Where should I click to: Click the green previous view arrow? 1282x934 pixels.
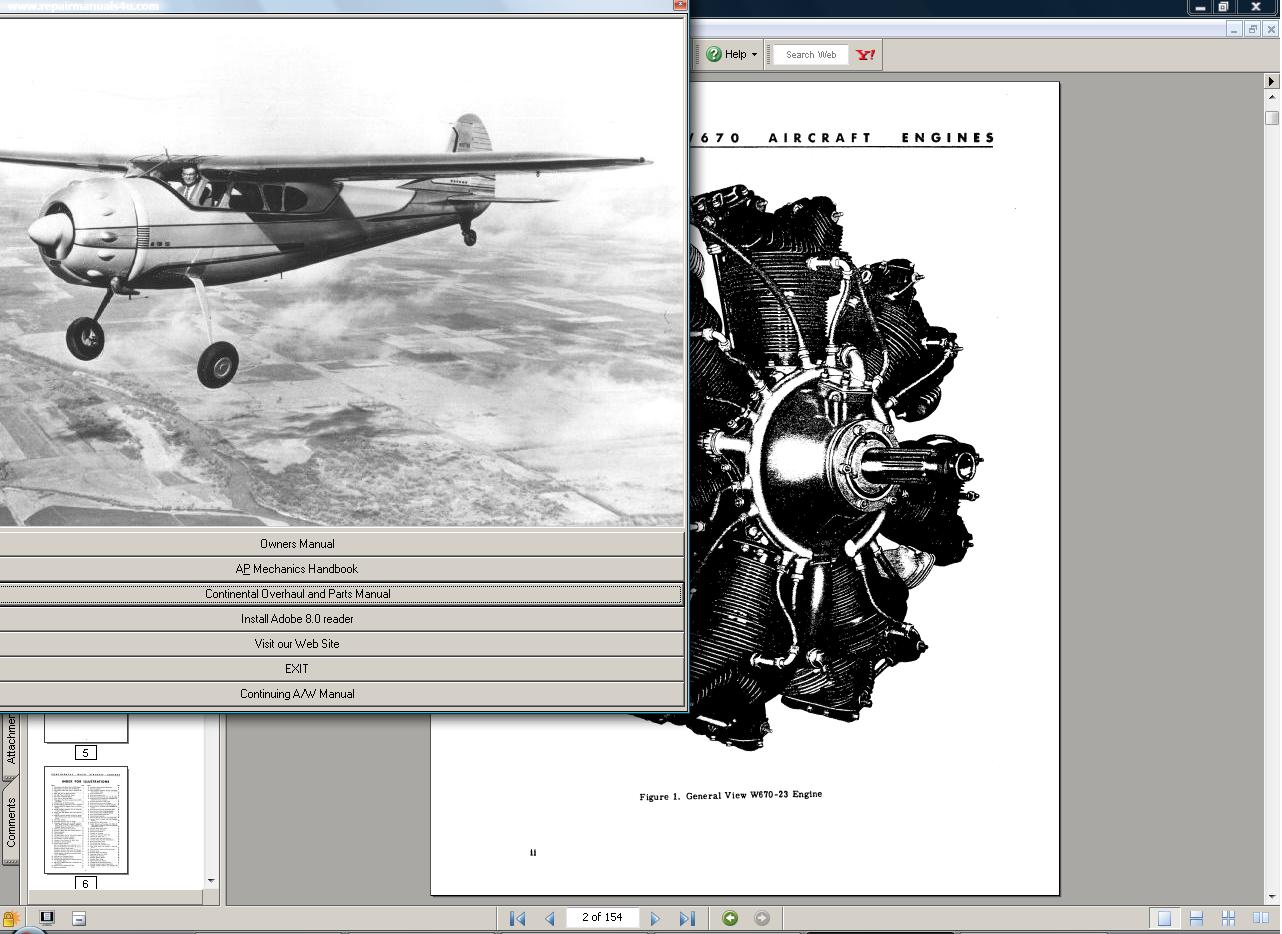tap(730, 917)
